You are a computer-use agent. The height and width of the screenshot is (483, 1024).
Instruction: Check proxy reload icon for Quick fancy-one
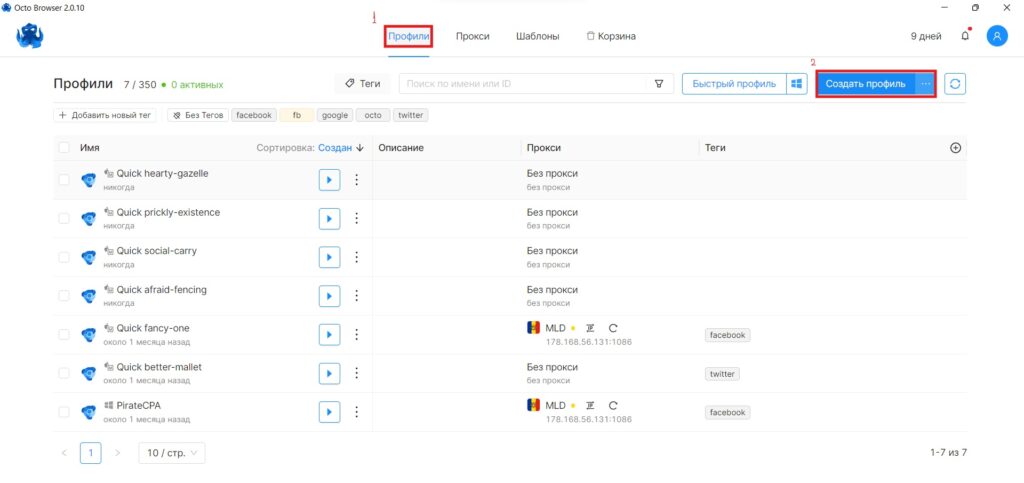point(613,328)
